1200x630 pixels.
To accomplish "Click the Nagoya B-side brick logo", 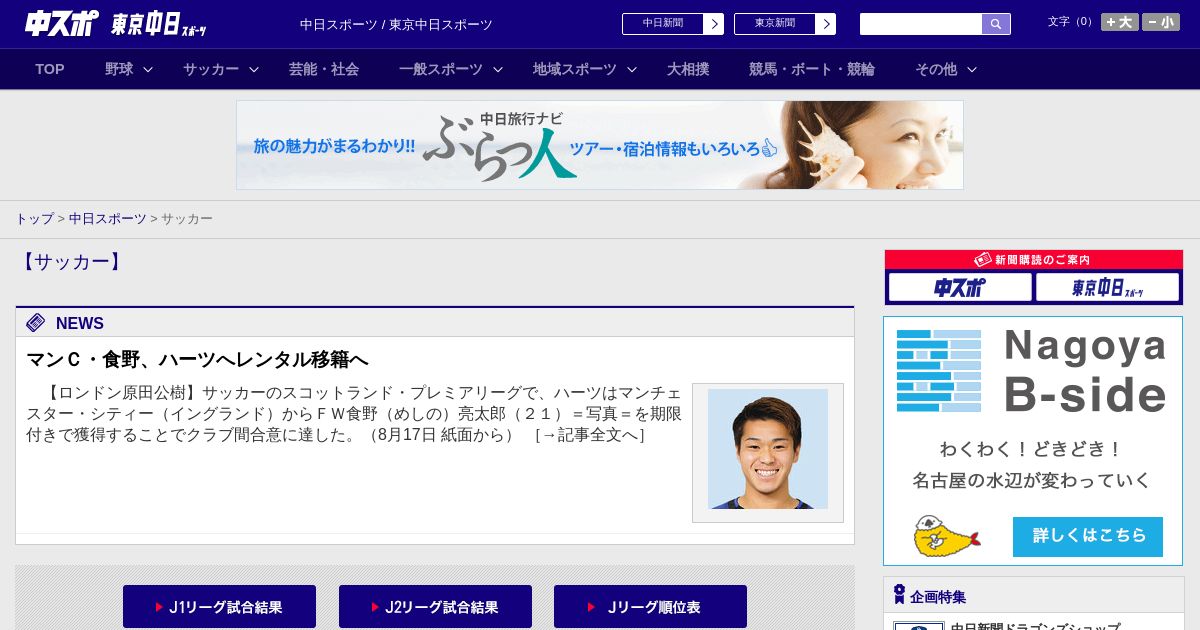I will [x=939, y=371].
